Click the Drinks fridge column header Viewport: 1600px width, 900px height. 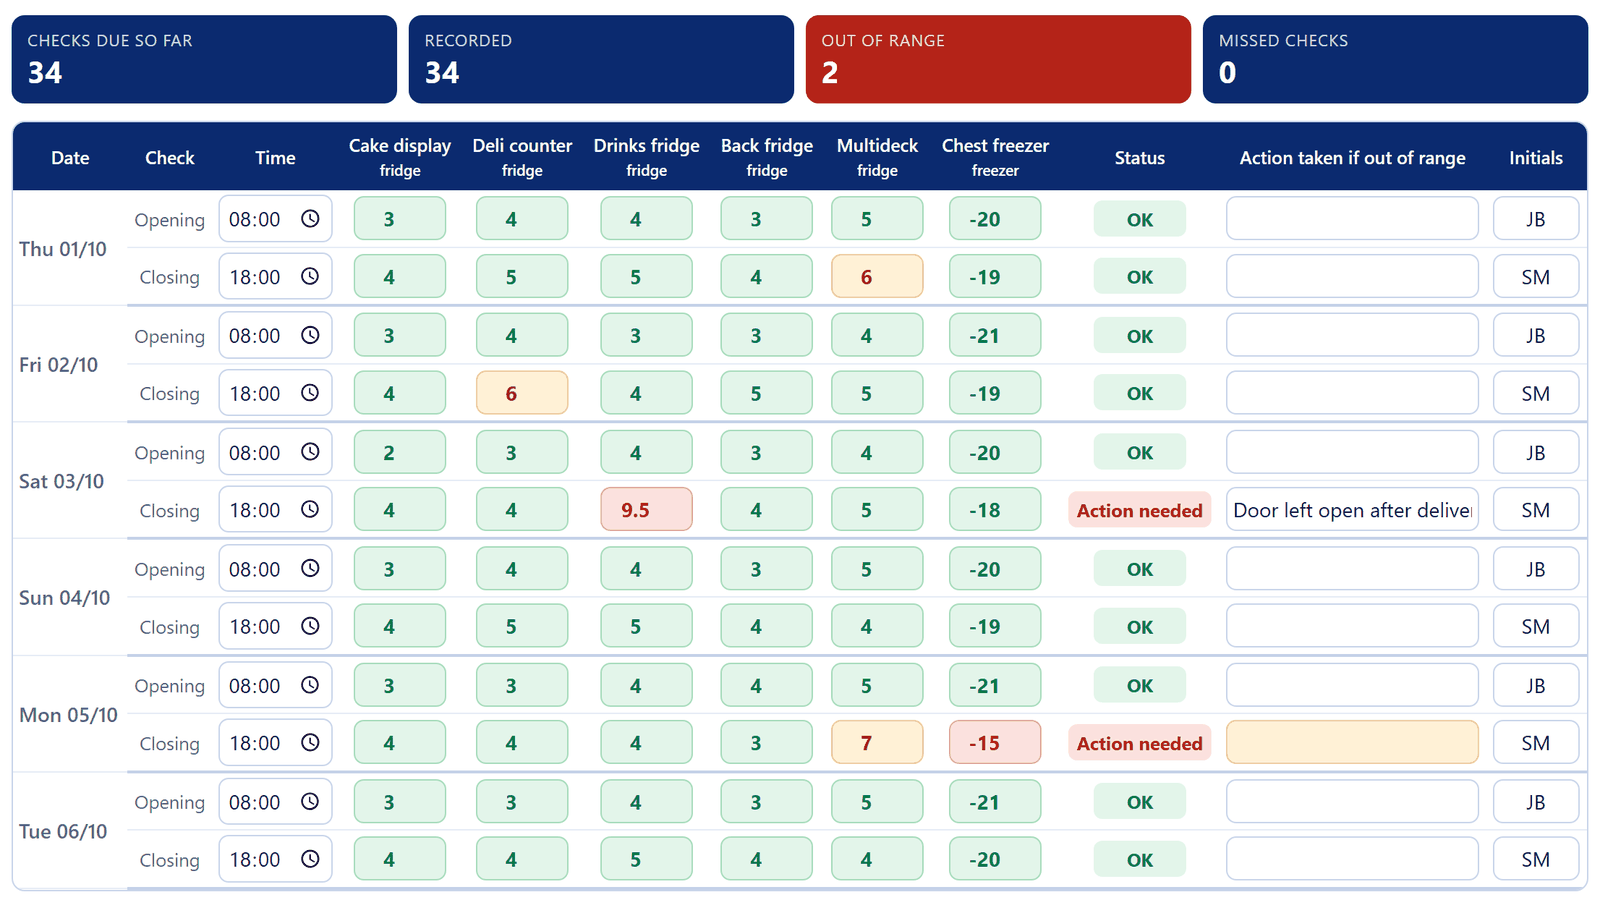click(x=646, y=157)
